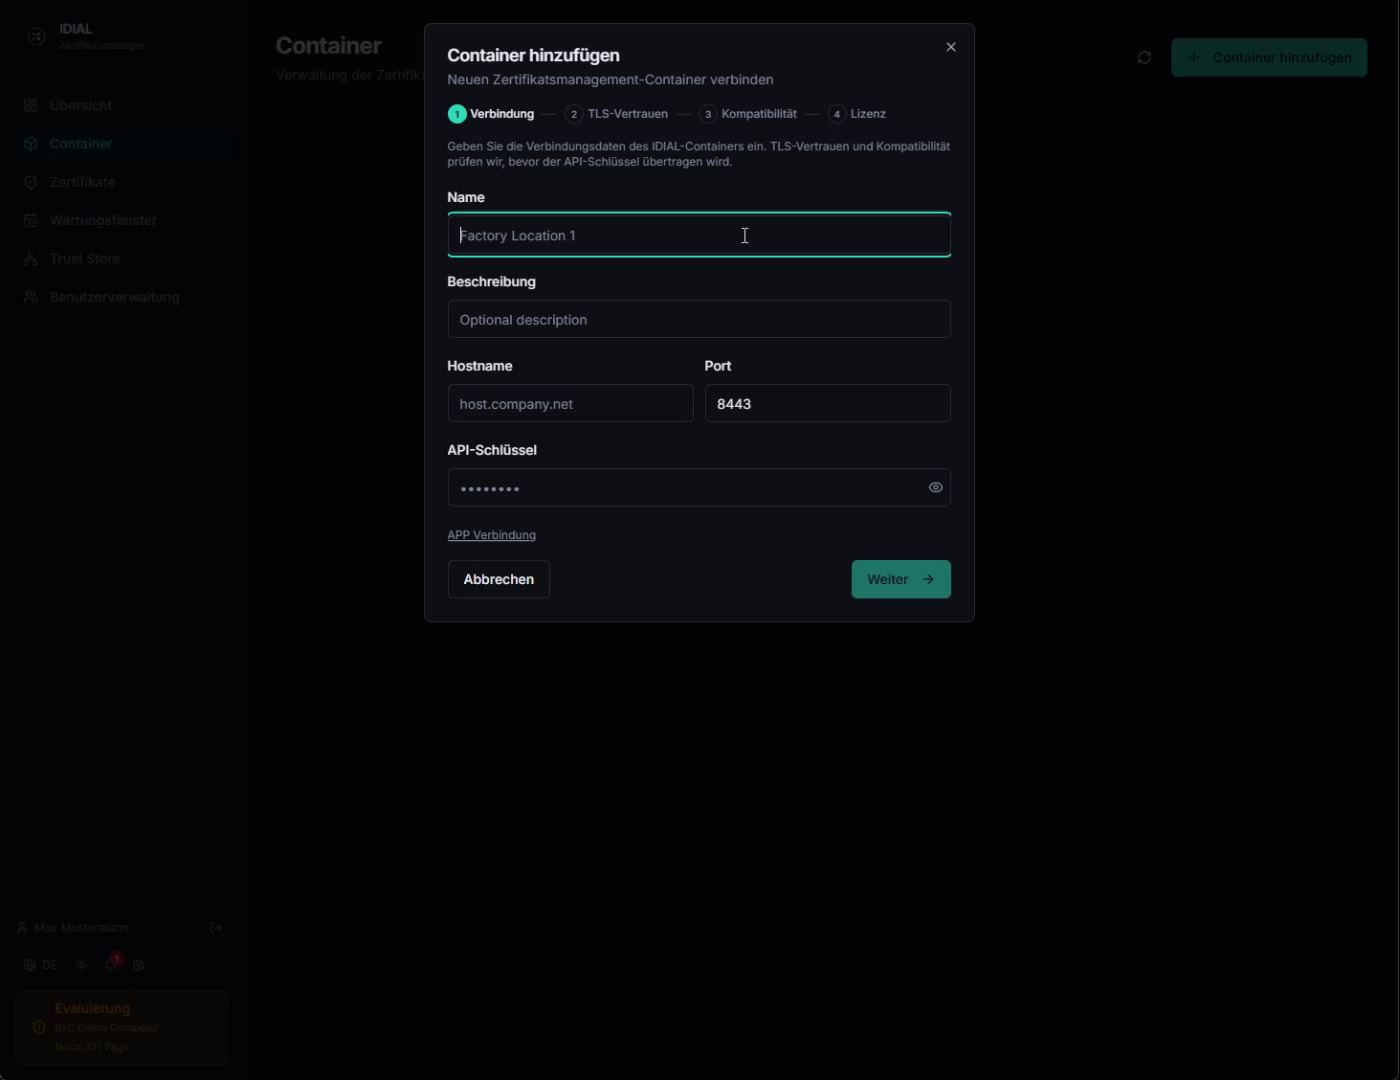Image resolution: width=1400 pixels, height=1080 pixels.
Task: Click the Container cube icon
Action: [x=31, y=144]
